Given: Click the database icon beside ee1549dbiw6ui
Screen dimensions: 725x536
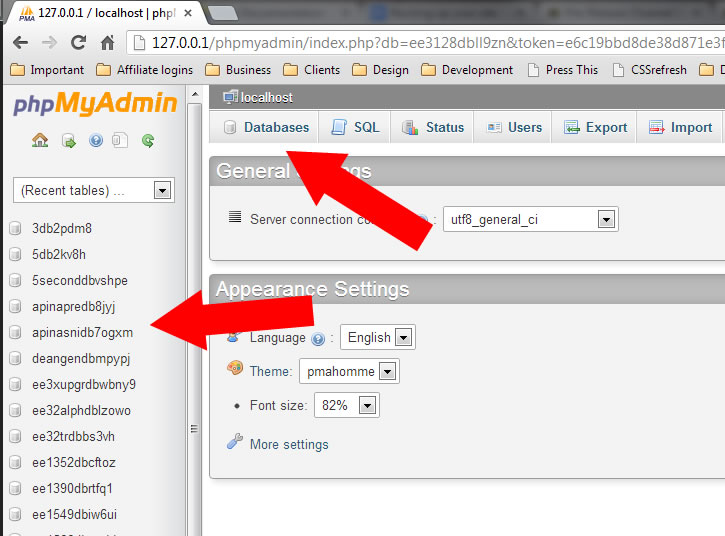Looking at the screenshot, I should pos(15,514).
